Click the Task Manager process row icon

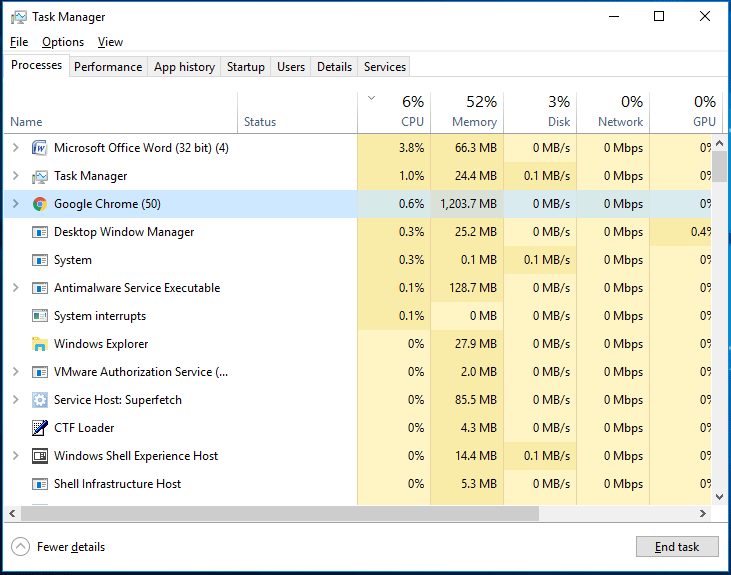click(40, 176)
